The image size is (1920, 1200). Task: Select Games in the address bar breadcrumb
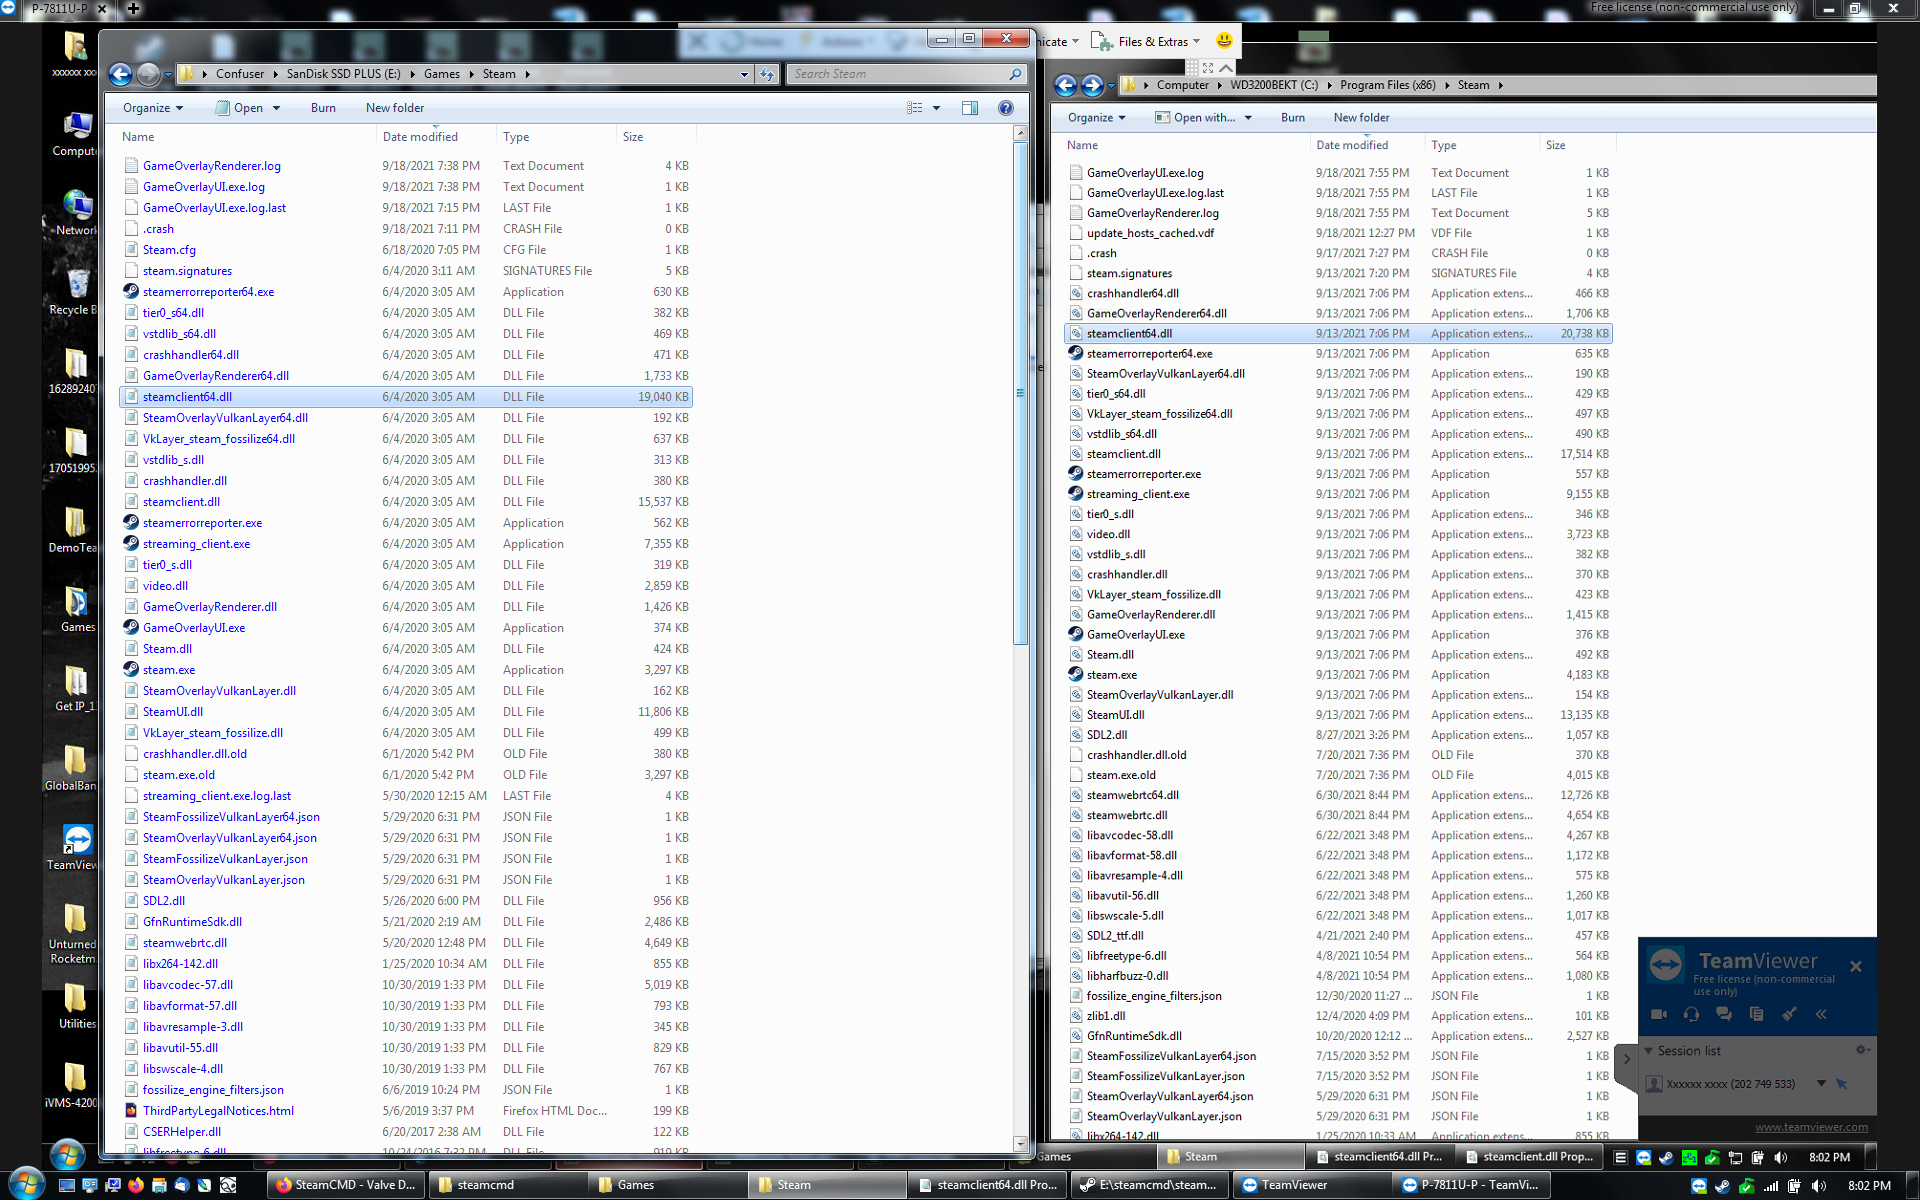[x=442, y=73]
